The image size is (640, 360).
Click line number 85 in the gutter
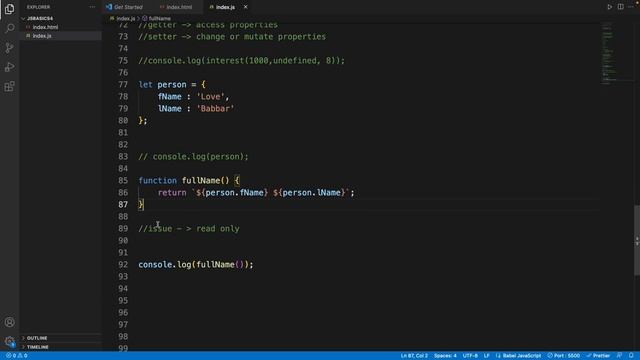click(123, 180)
